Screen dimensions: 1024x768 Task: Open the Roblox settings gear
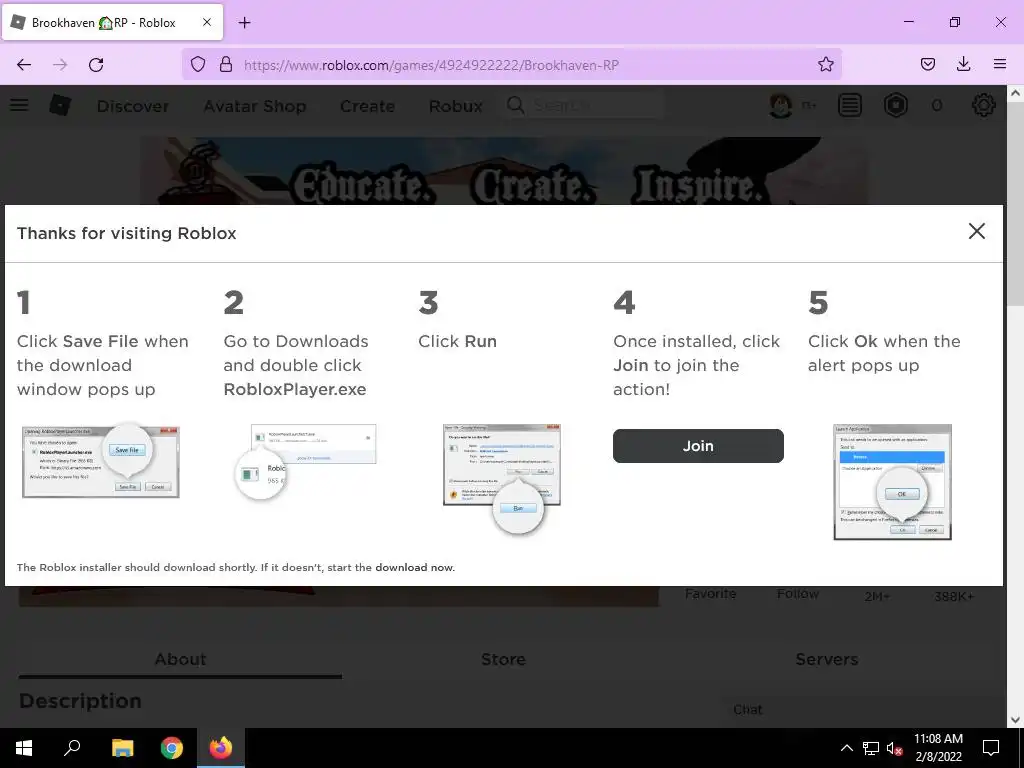point(984,105)
